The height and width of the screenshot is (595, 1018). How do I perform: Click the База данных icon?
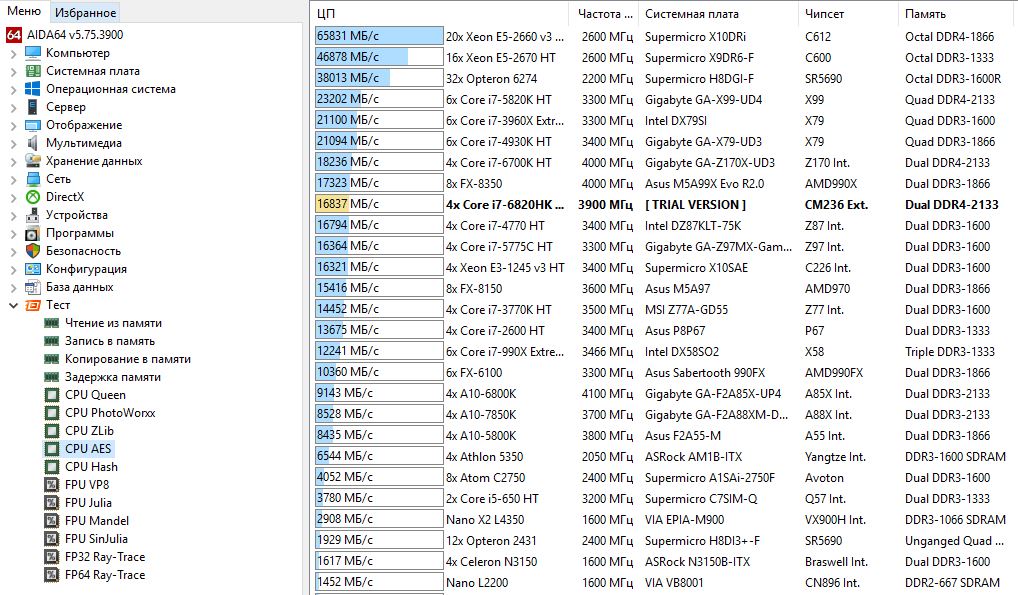click(32, 287)
